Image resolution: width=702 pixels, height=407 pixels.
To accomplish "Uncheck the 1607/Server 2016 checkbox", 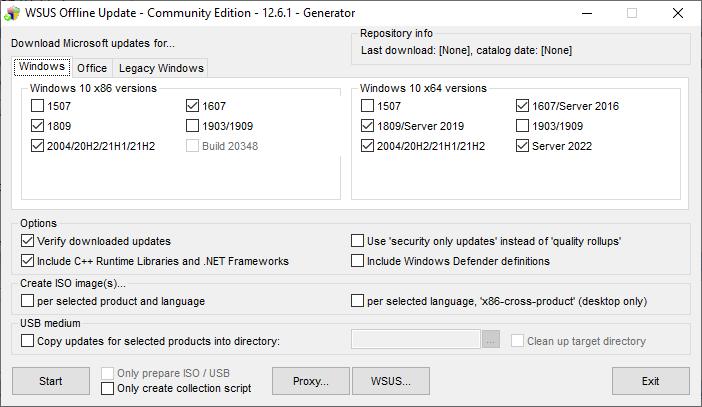I will click(522, 106).
